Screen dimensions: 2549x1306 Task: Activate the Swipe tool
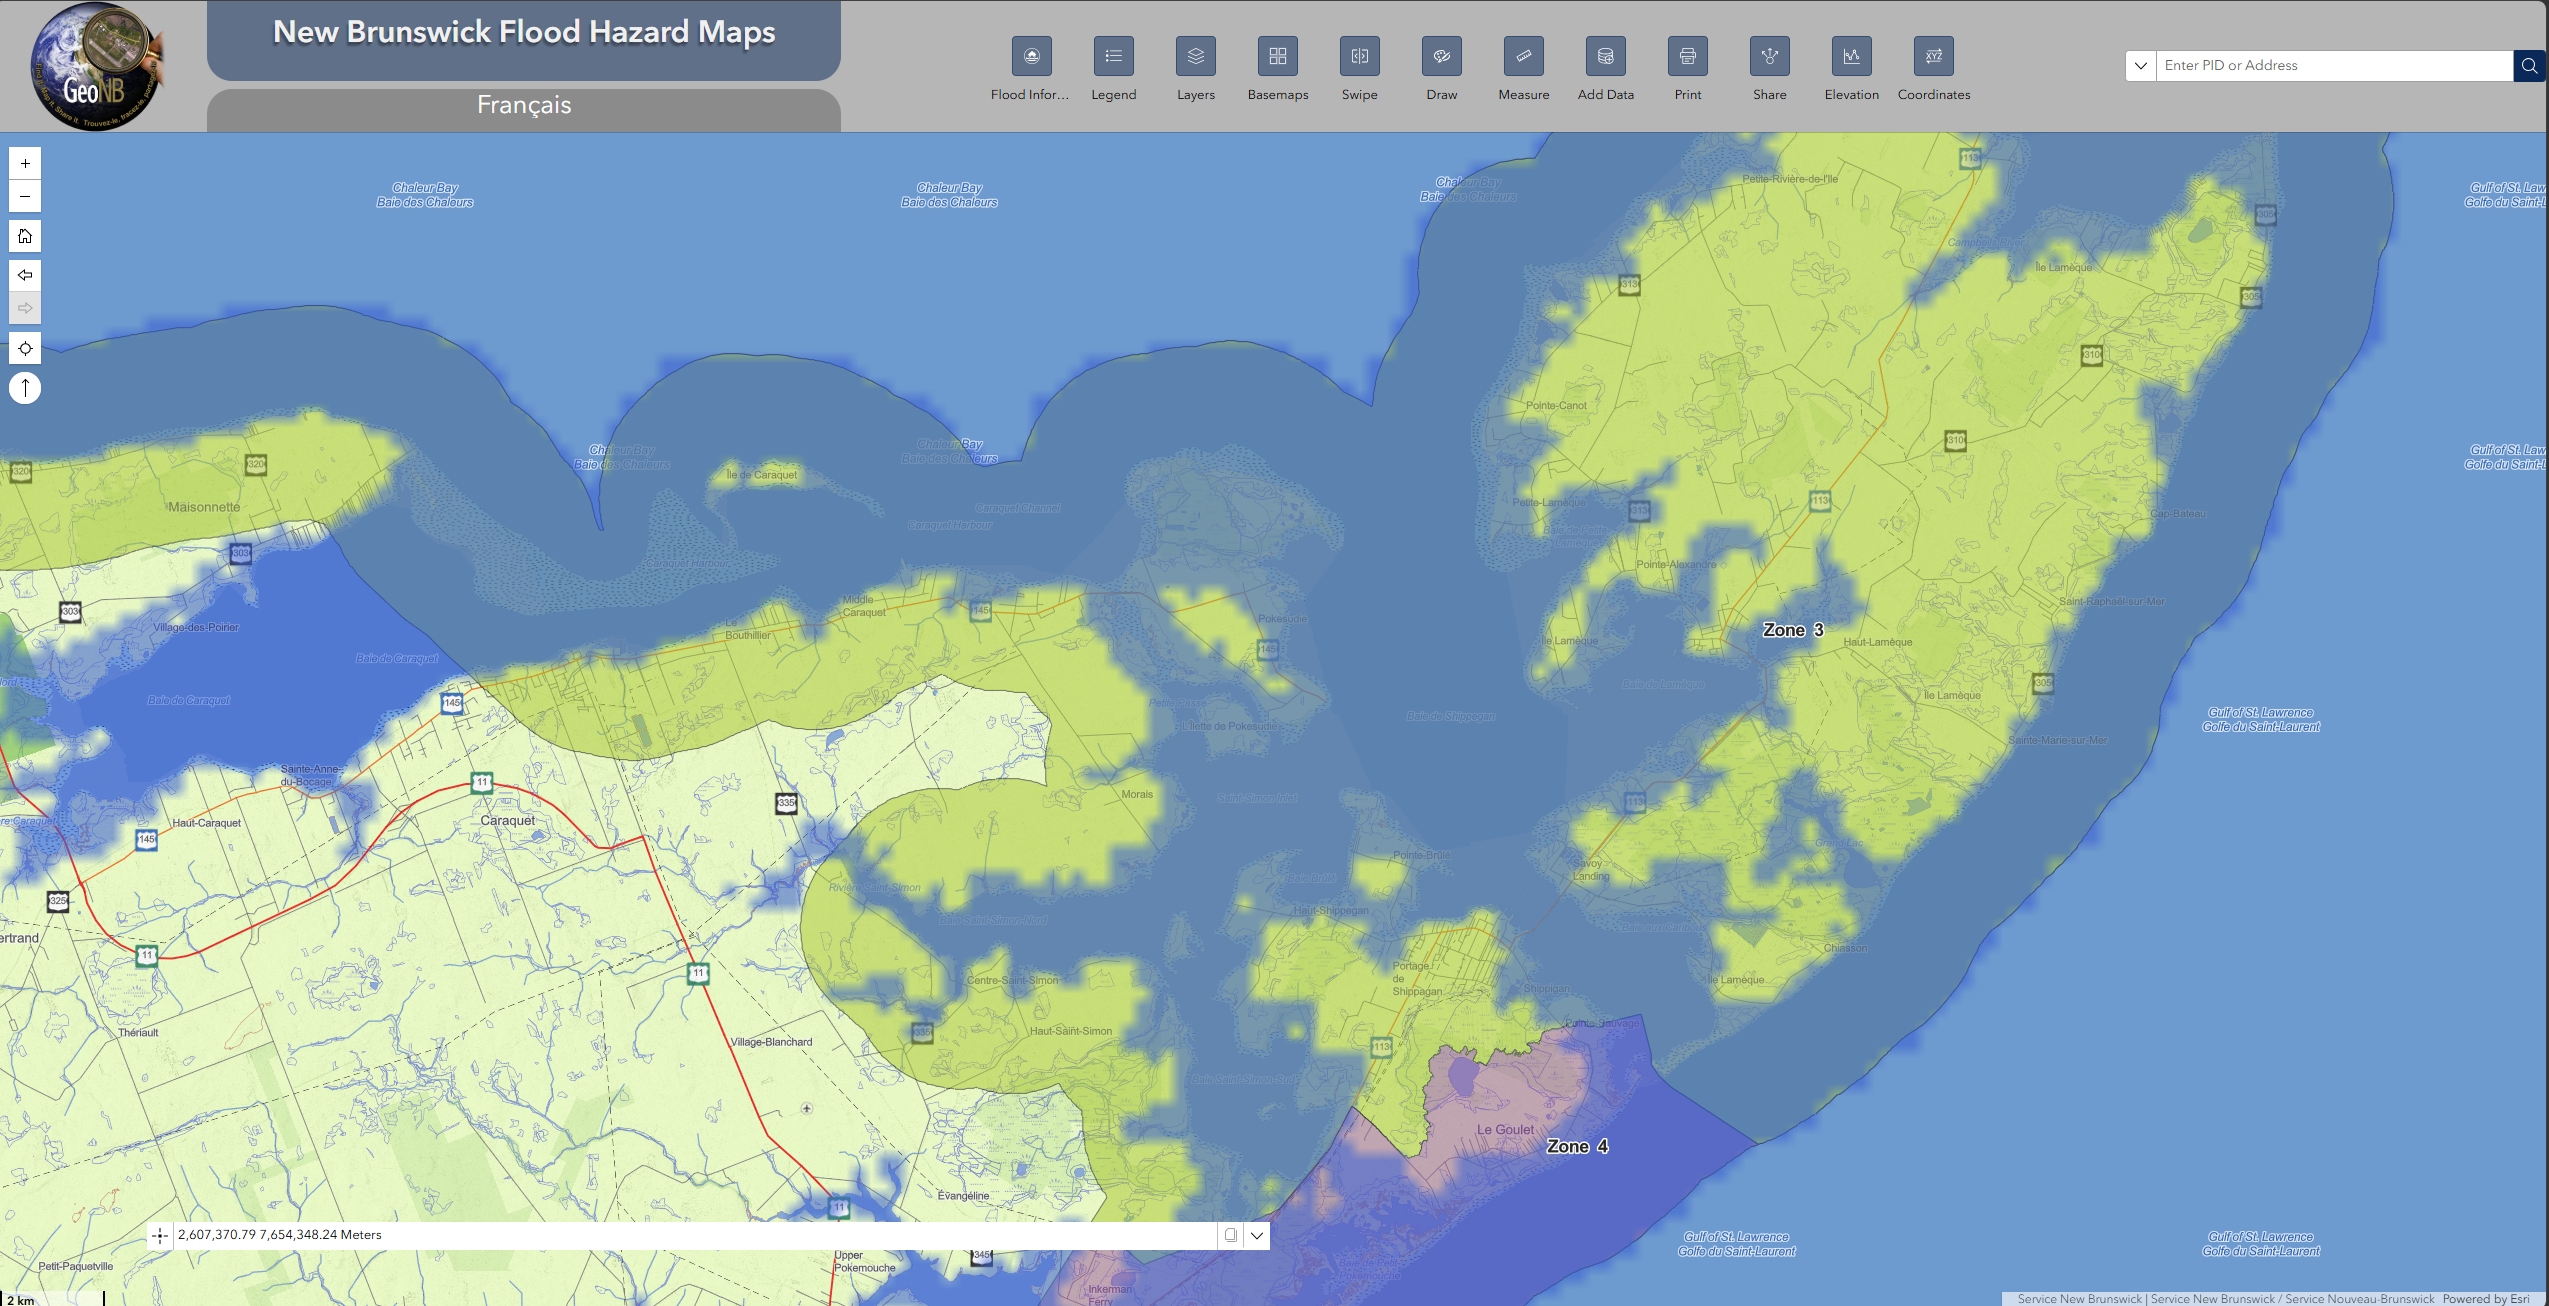click(1359, 56)
